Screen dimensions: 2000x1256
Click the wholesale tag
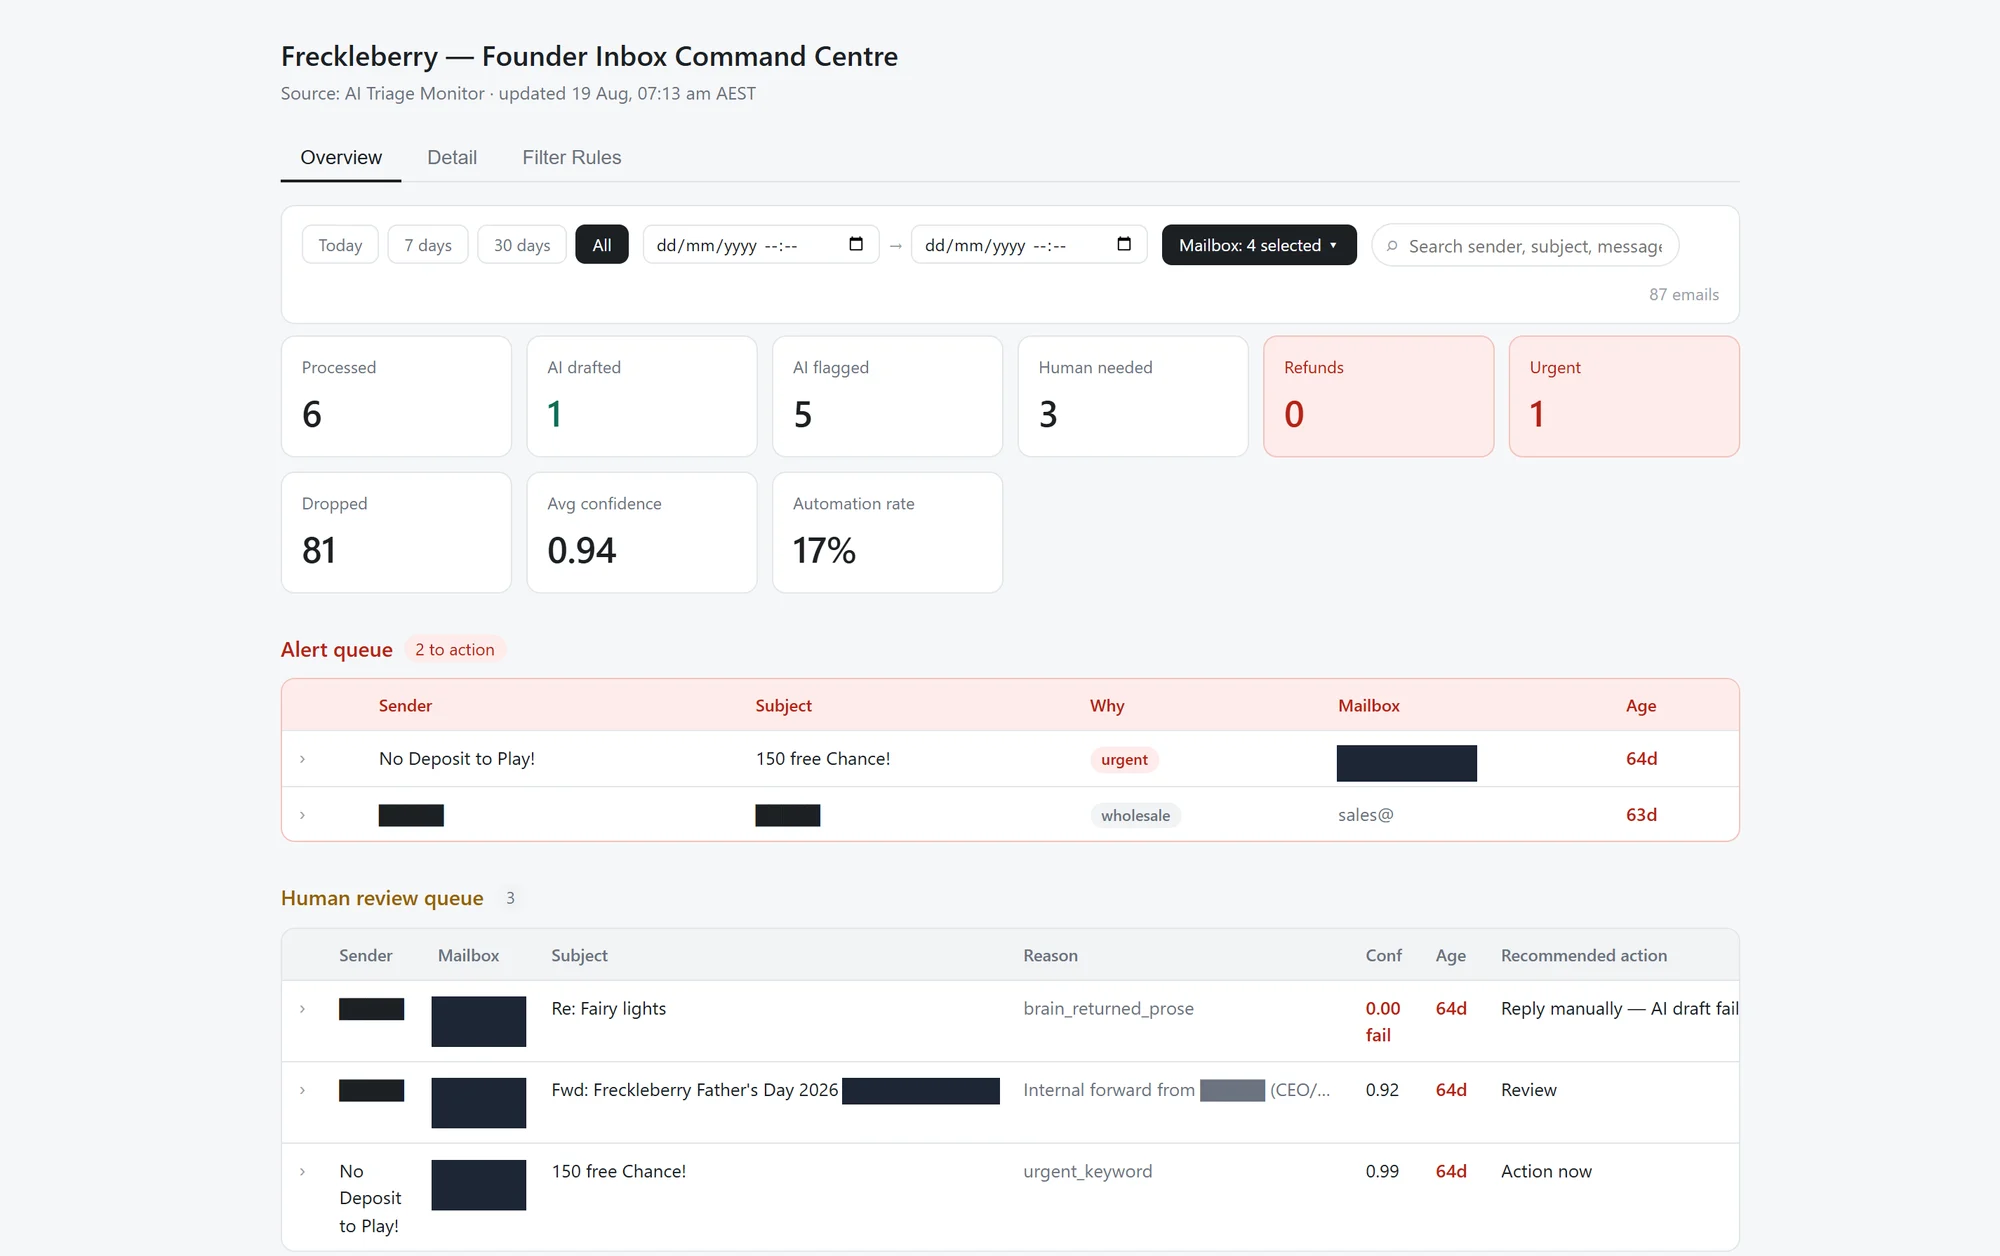pos(1135,816)
